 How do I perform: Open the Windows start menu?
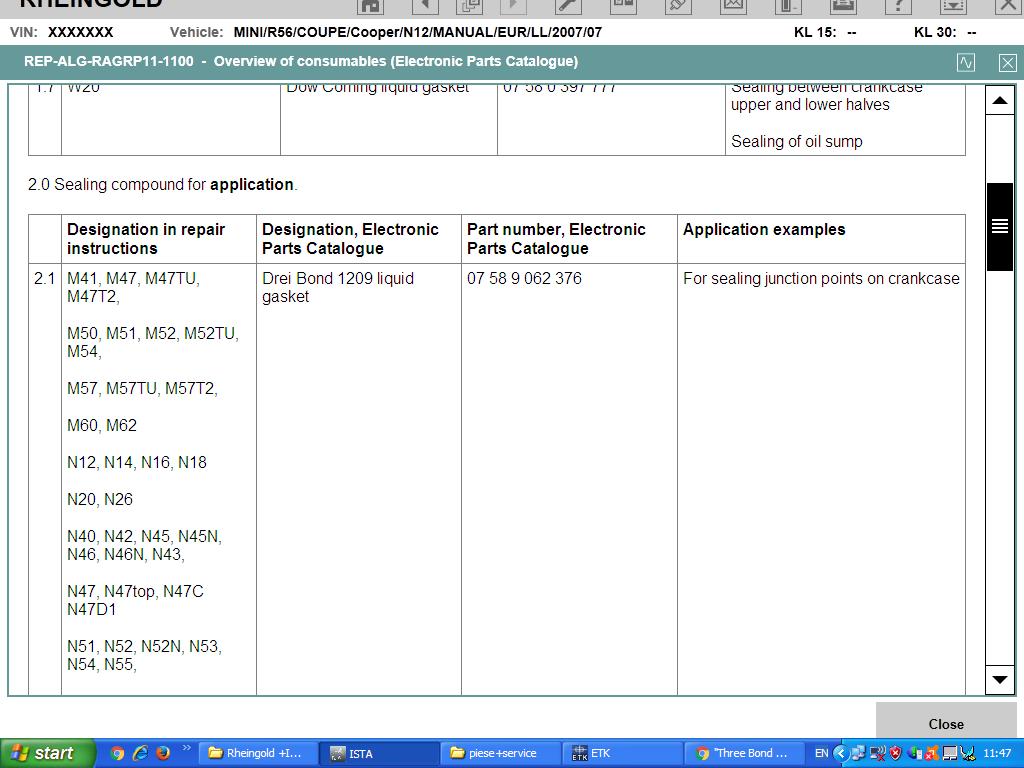pos(45,753)
